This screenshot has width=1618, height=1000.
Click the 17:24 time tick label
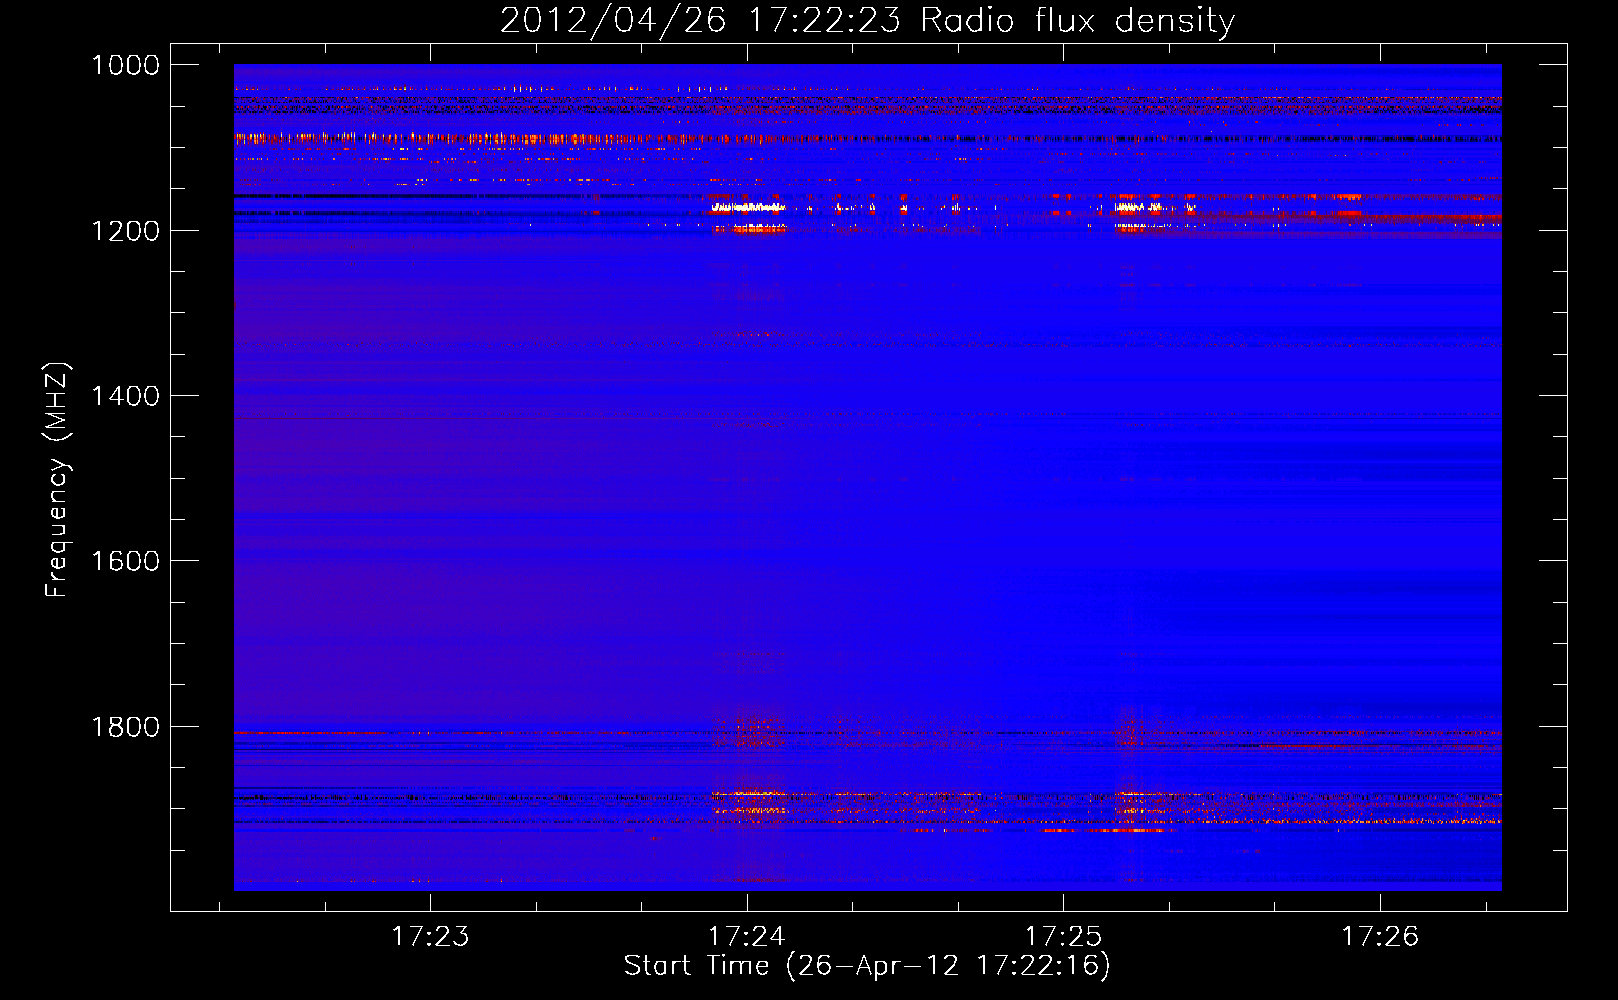click(747, 936)
